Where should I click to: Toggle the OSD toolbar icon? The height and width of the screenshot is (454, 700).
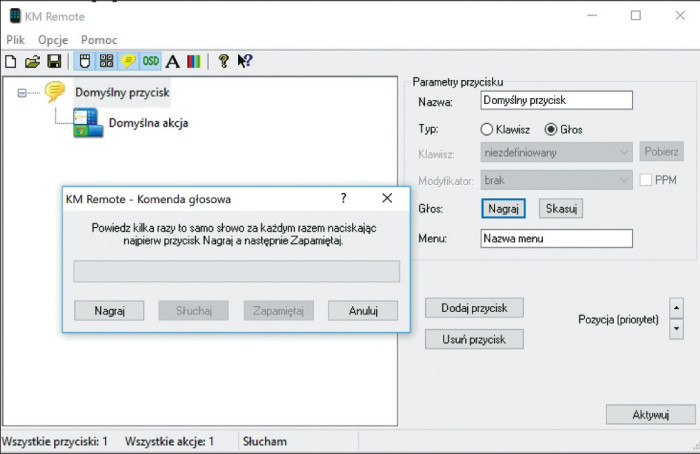pos(150,61)
